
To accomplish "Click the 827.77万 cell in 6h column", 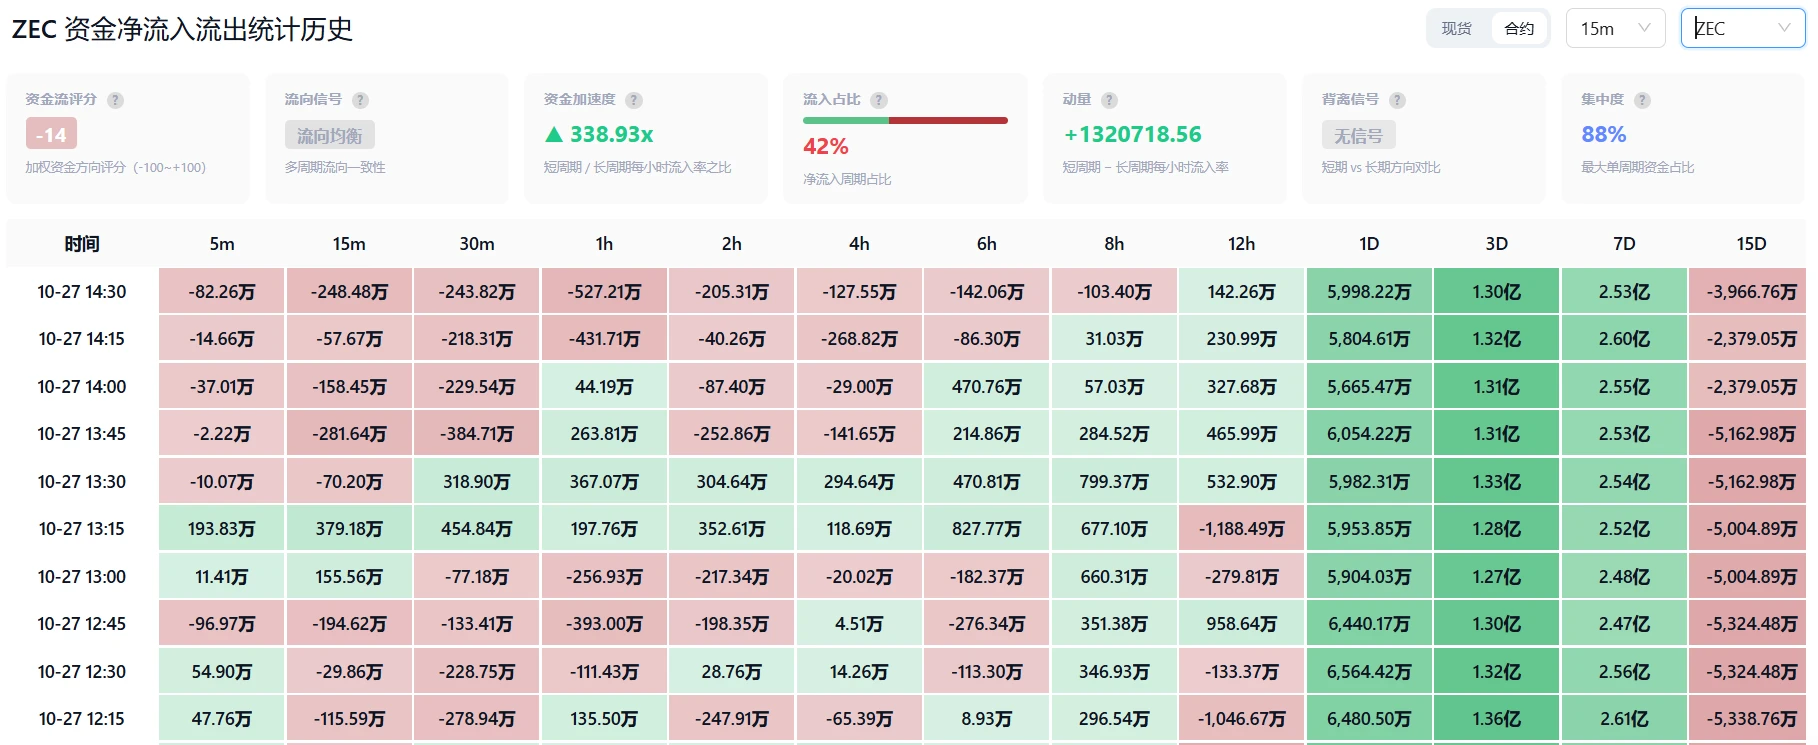I will 986,529.
